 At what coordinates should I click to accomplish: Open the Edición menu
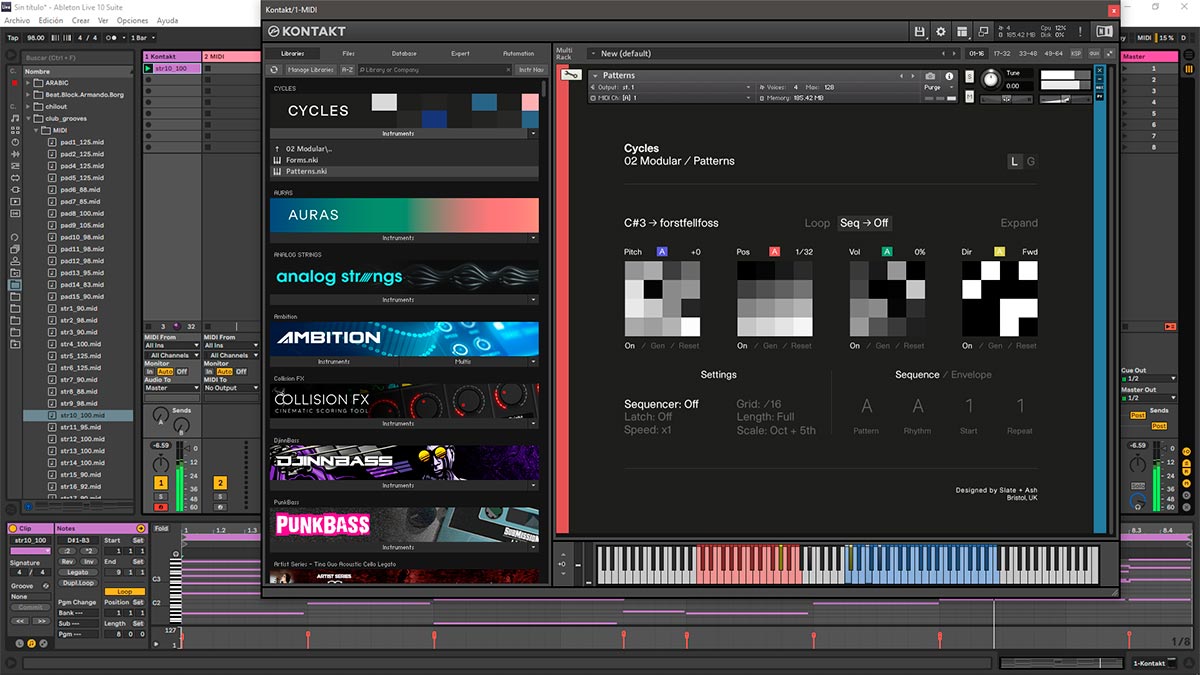(x=50, y=20)
